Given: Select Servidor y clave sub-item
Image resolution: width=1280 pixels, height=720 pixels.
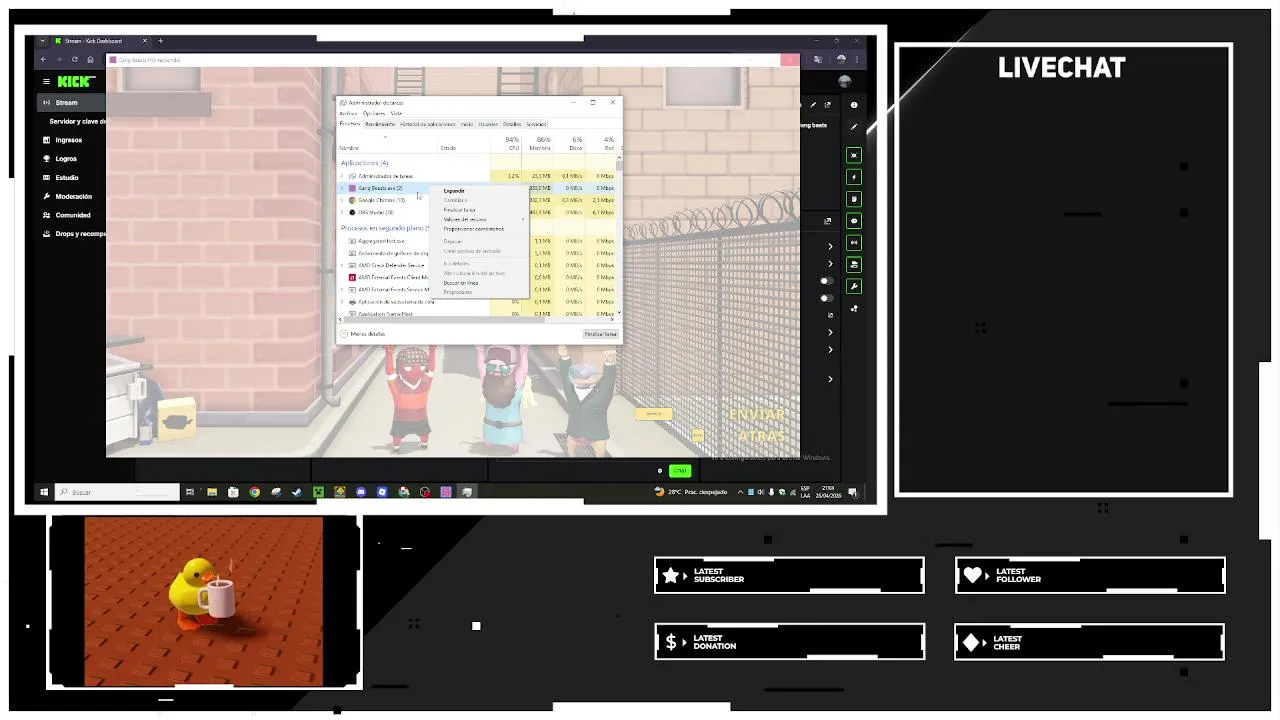Looking at the screenshot, I should tap(77, 122).
